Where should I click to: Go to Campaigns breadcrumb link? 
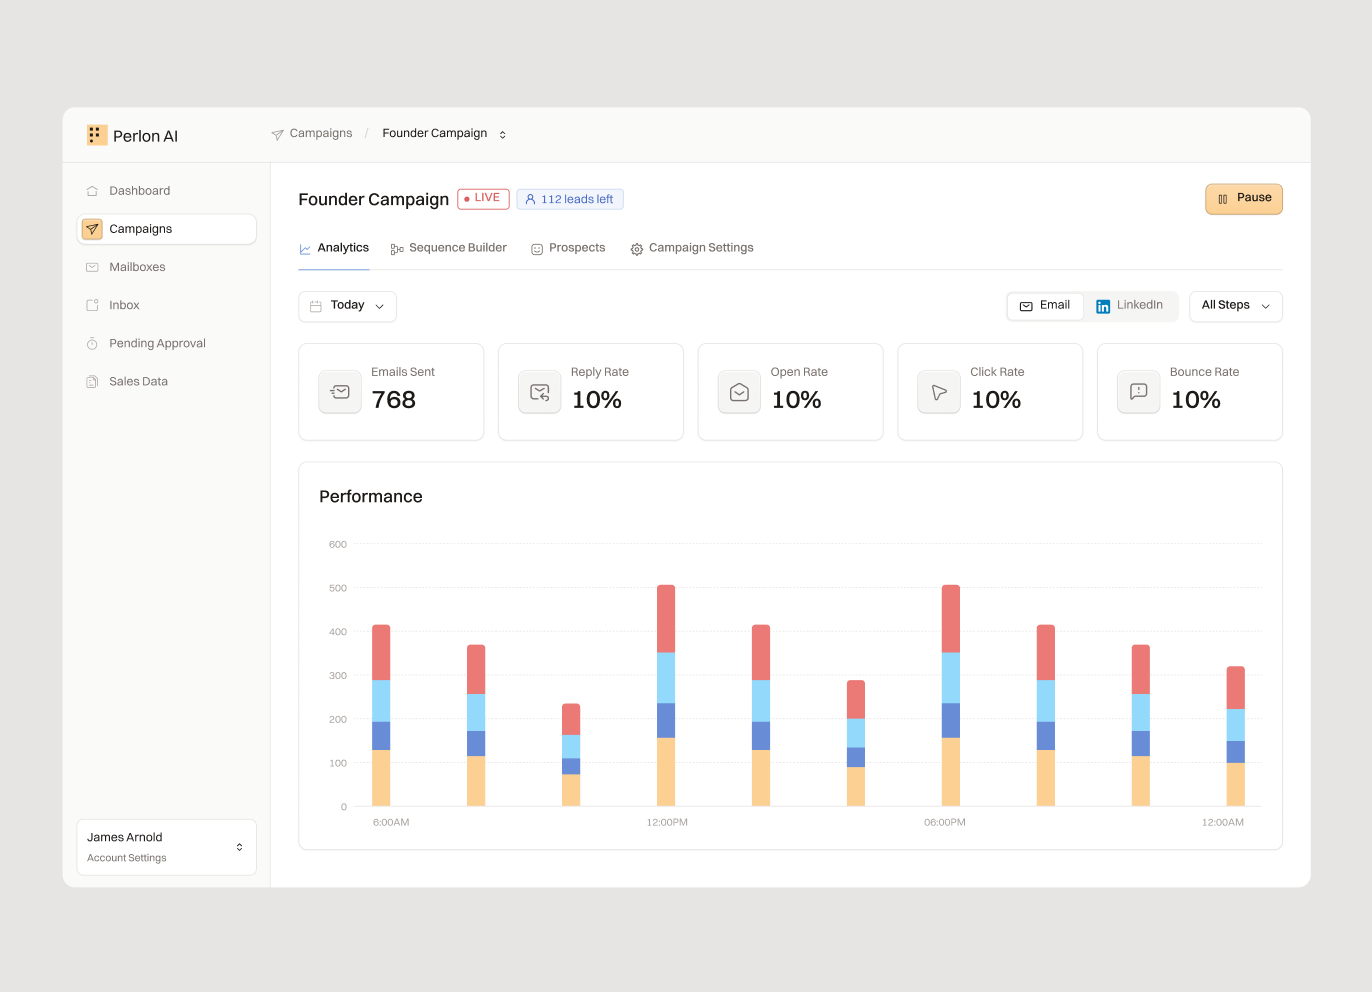click(312, 134)
